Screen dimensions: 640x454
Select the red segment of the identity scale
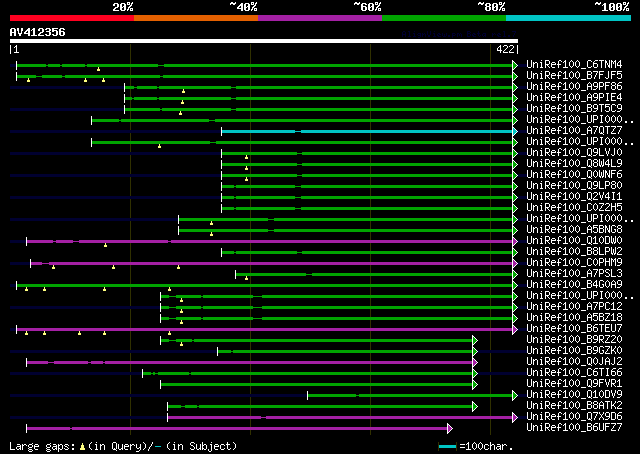pos(72,18)
